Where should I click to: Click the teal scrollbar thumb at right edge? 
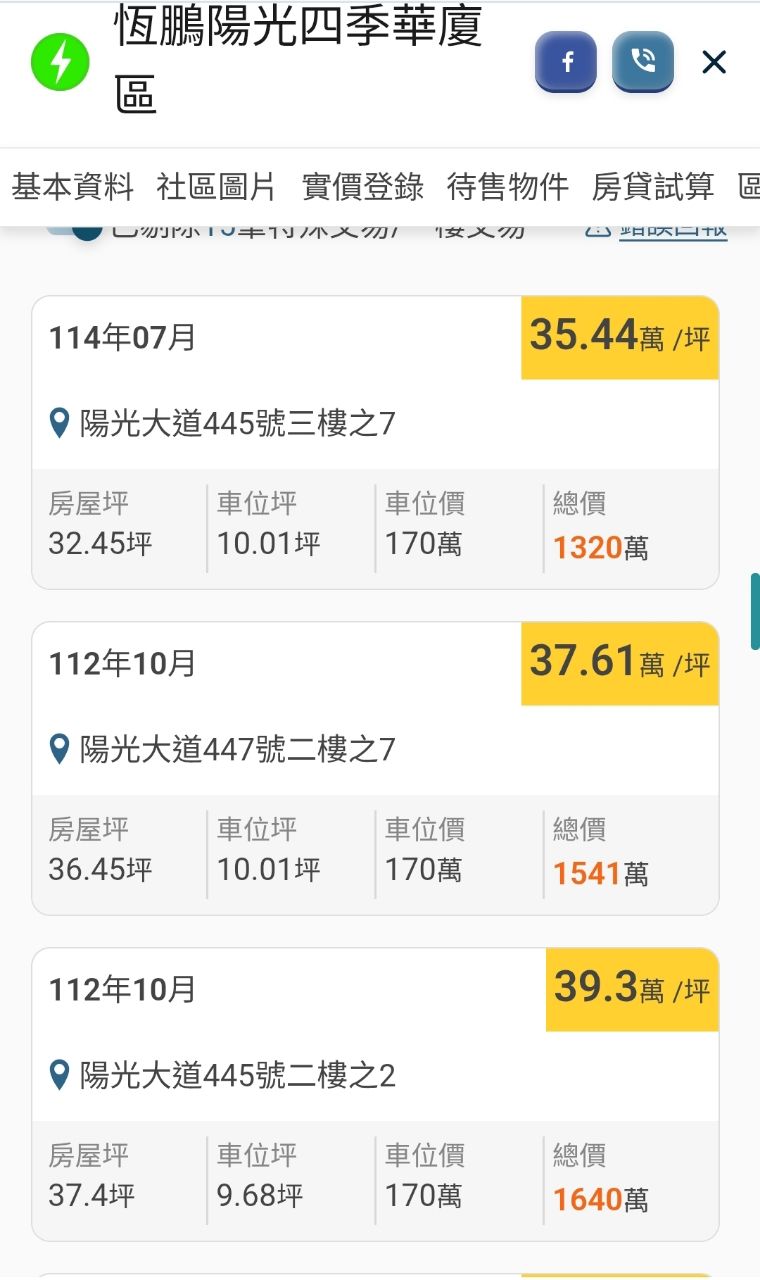[755, 611]
